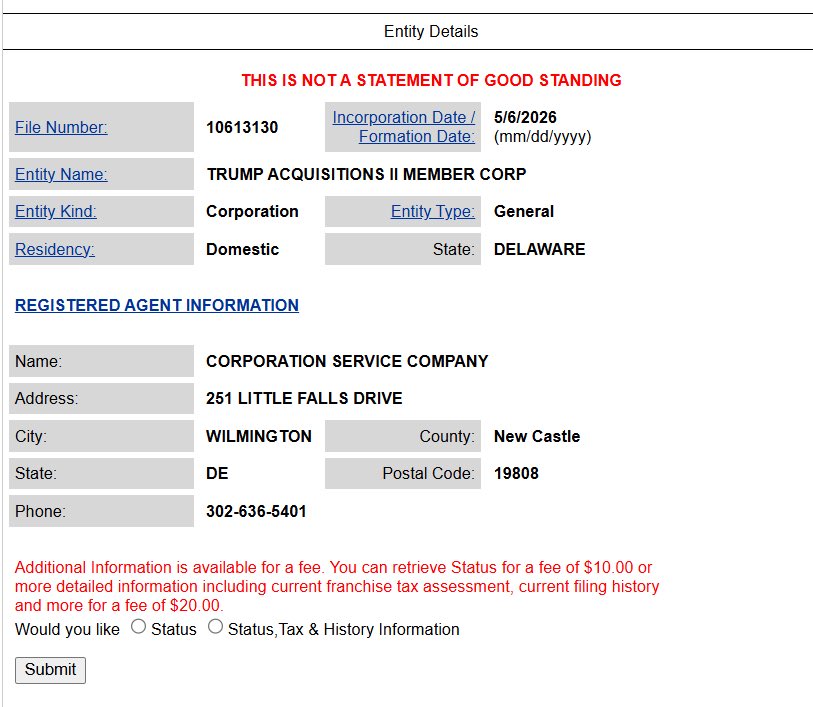
Task: Open the File Number help link
Action: 61,127
